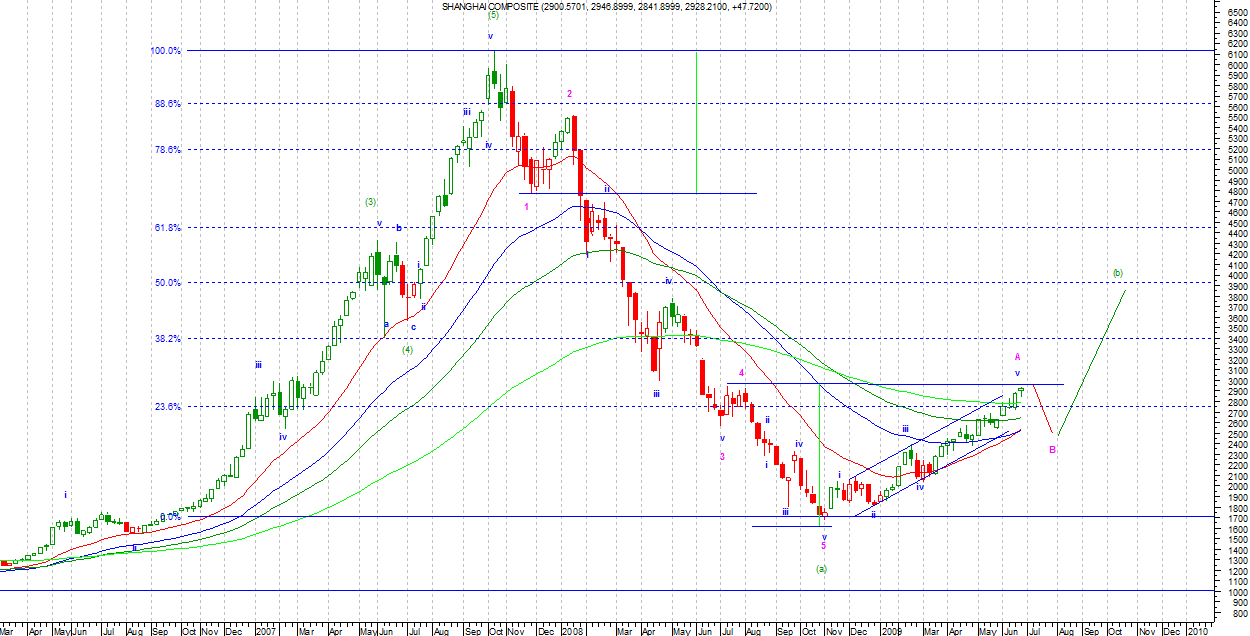Click the pink wave A label
1250x636 pixels.
click(1017, 357)
